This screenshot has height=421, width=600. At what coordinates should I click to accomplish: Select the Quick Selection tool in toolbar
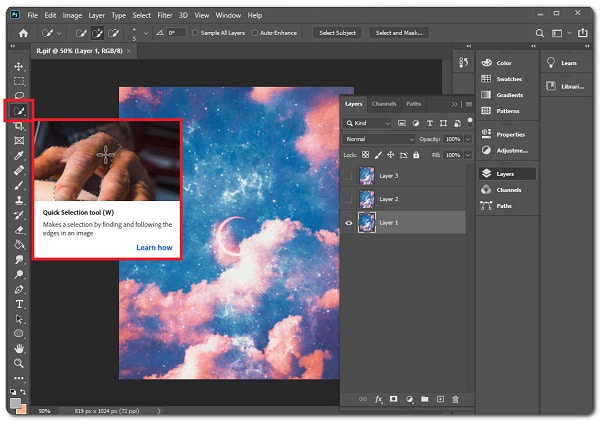coord(19,111)
